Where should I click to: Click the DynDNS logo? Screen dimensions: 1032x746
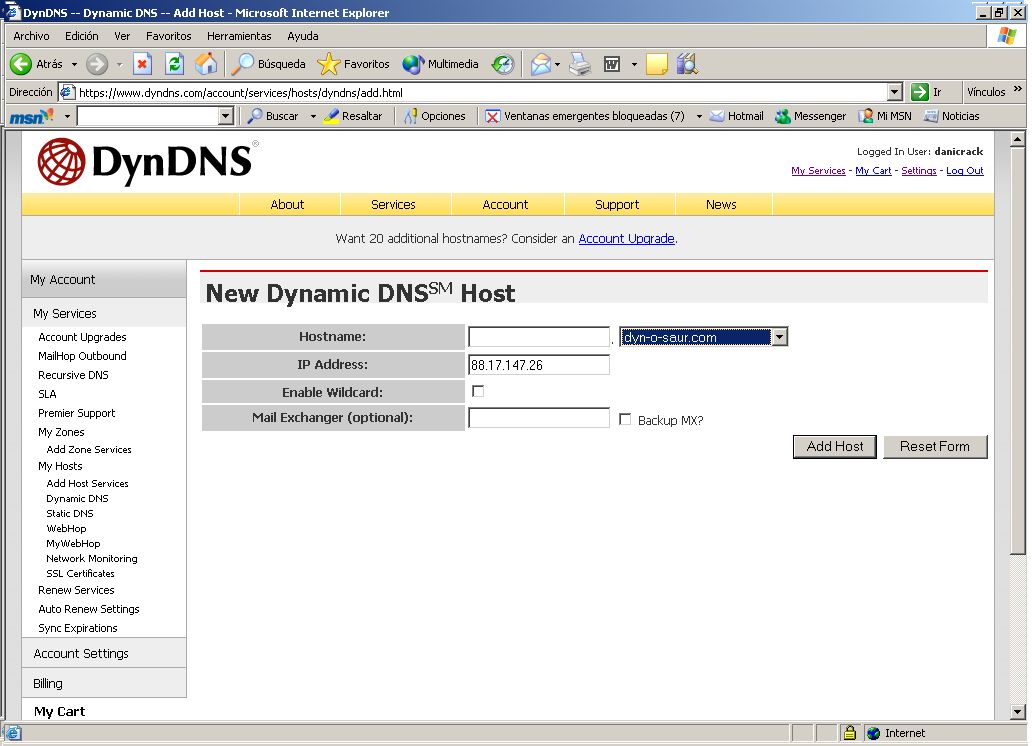pos(148,161)
